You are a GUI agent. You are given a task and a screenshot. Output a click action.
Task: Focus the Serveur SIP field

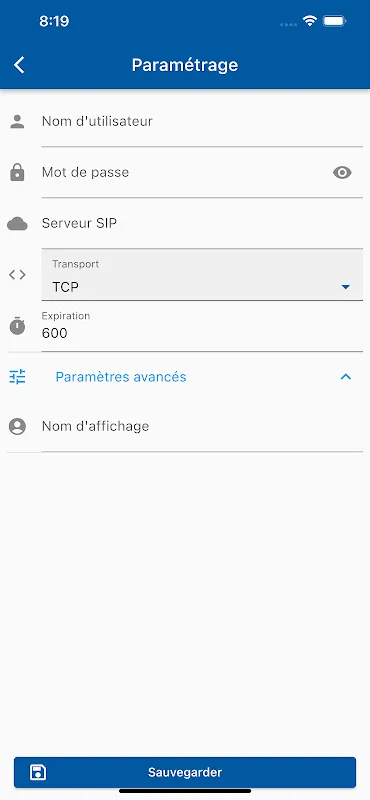pos(202,223)
